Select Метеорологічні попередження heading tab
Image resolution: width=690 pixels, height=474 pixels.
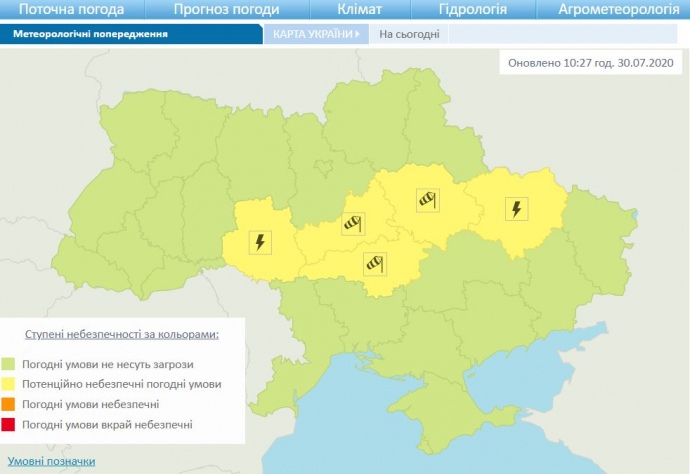[x=90, y=33]
